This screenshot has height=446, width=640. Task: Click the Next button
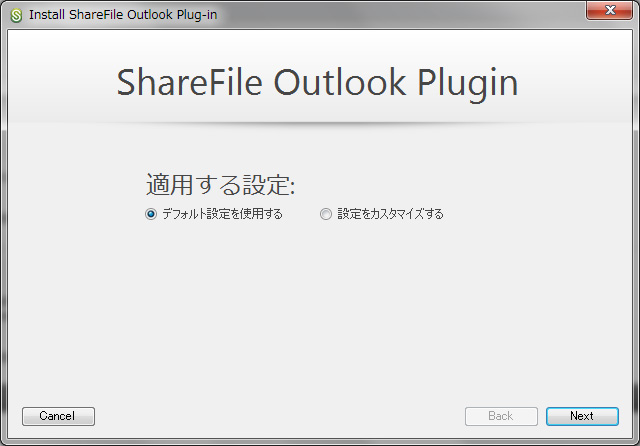click(582, 416)
